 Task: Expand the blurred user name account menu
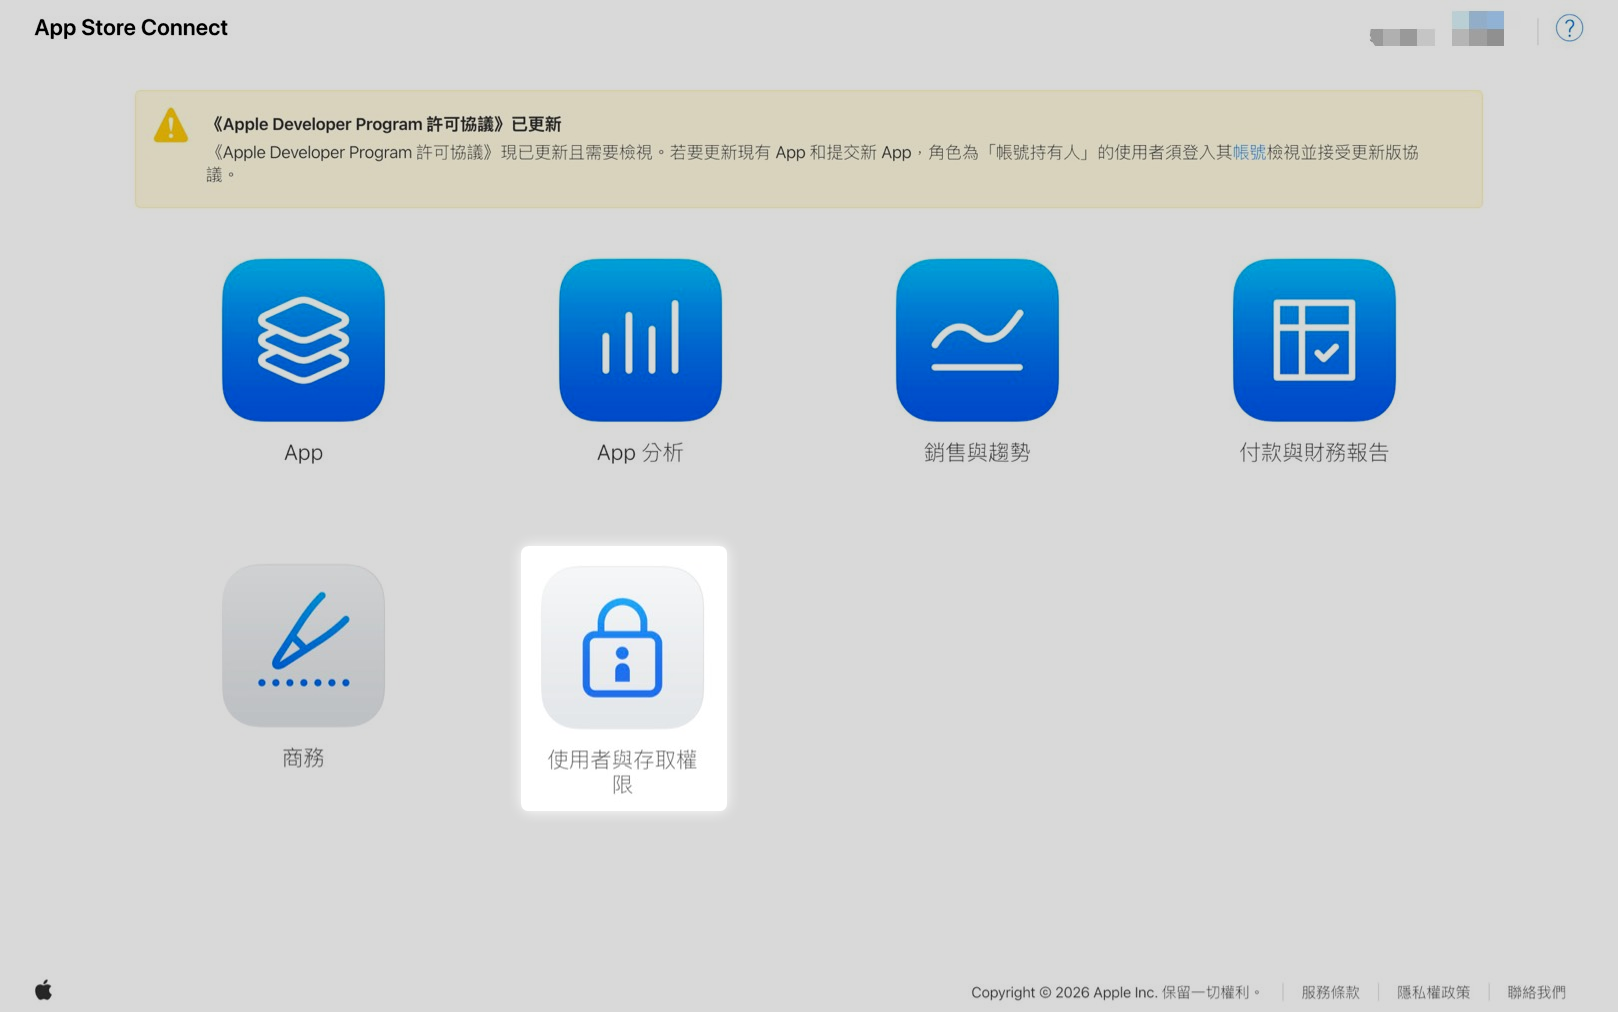click(1402, 37)
